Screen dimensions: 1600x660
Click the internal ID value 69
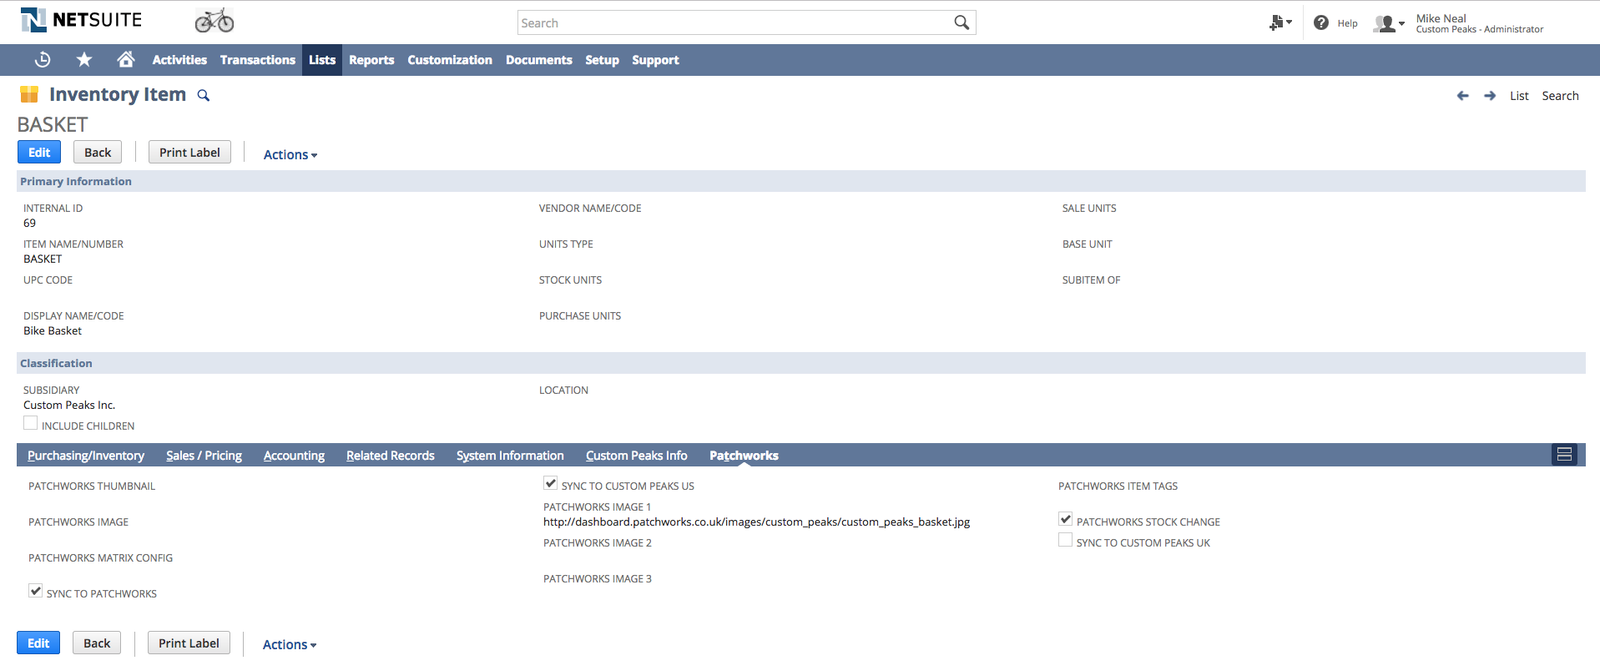pyautogui.click(x=29, y=223)
